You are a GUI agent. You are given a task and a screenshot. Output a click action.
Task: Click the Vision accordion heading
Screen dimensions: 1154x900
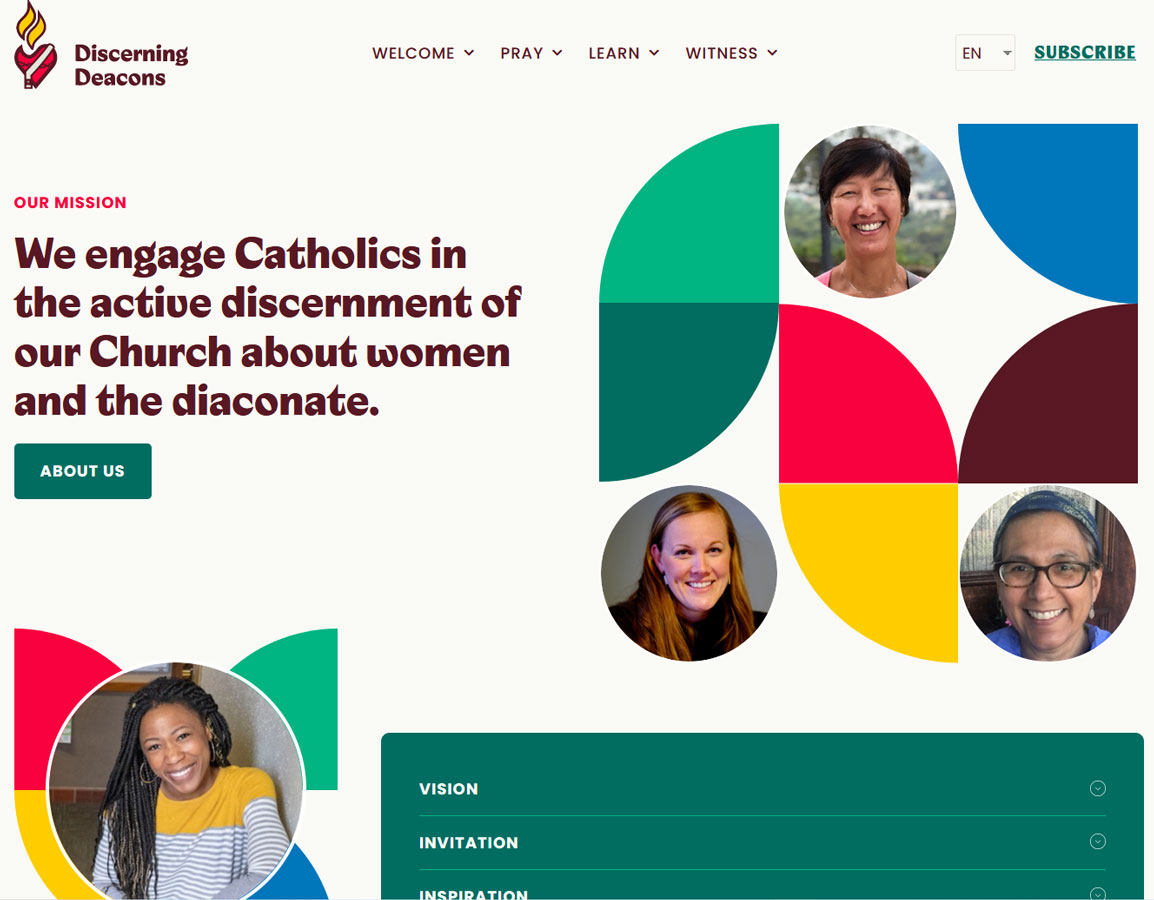[448, 789]
